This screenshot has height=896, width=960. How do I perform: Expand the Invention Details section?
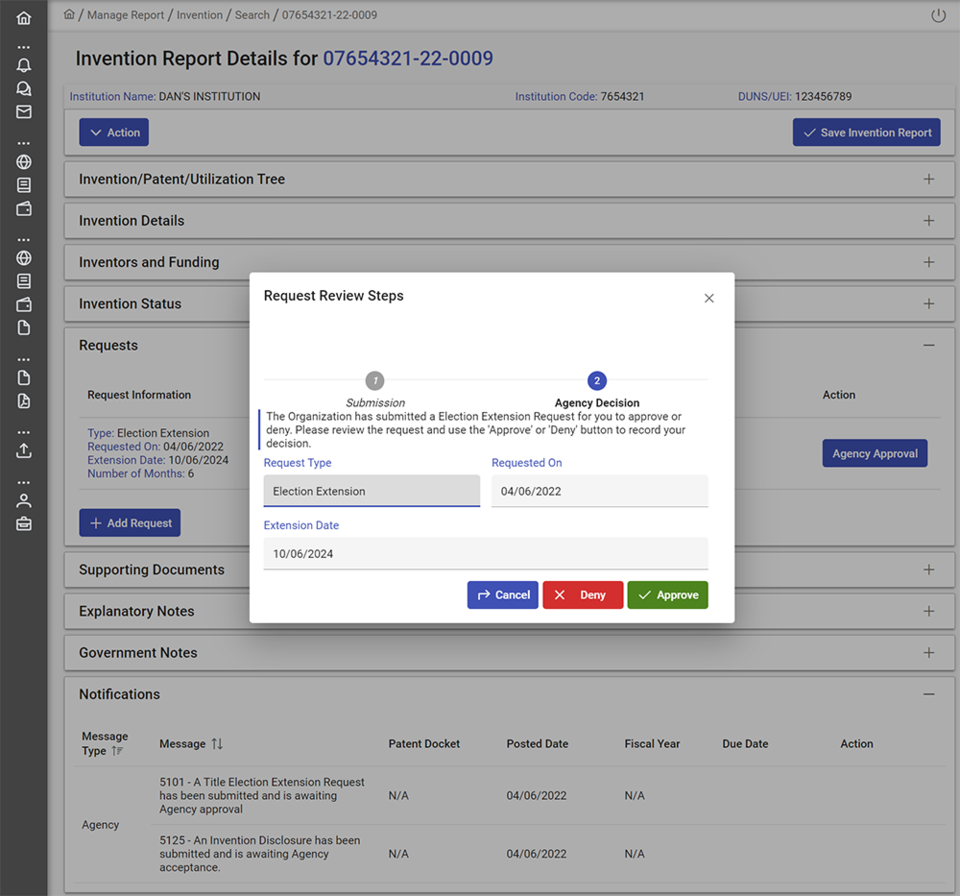point(928,221)
